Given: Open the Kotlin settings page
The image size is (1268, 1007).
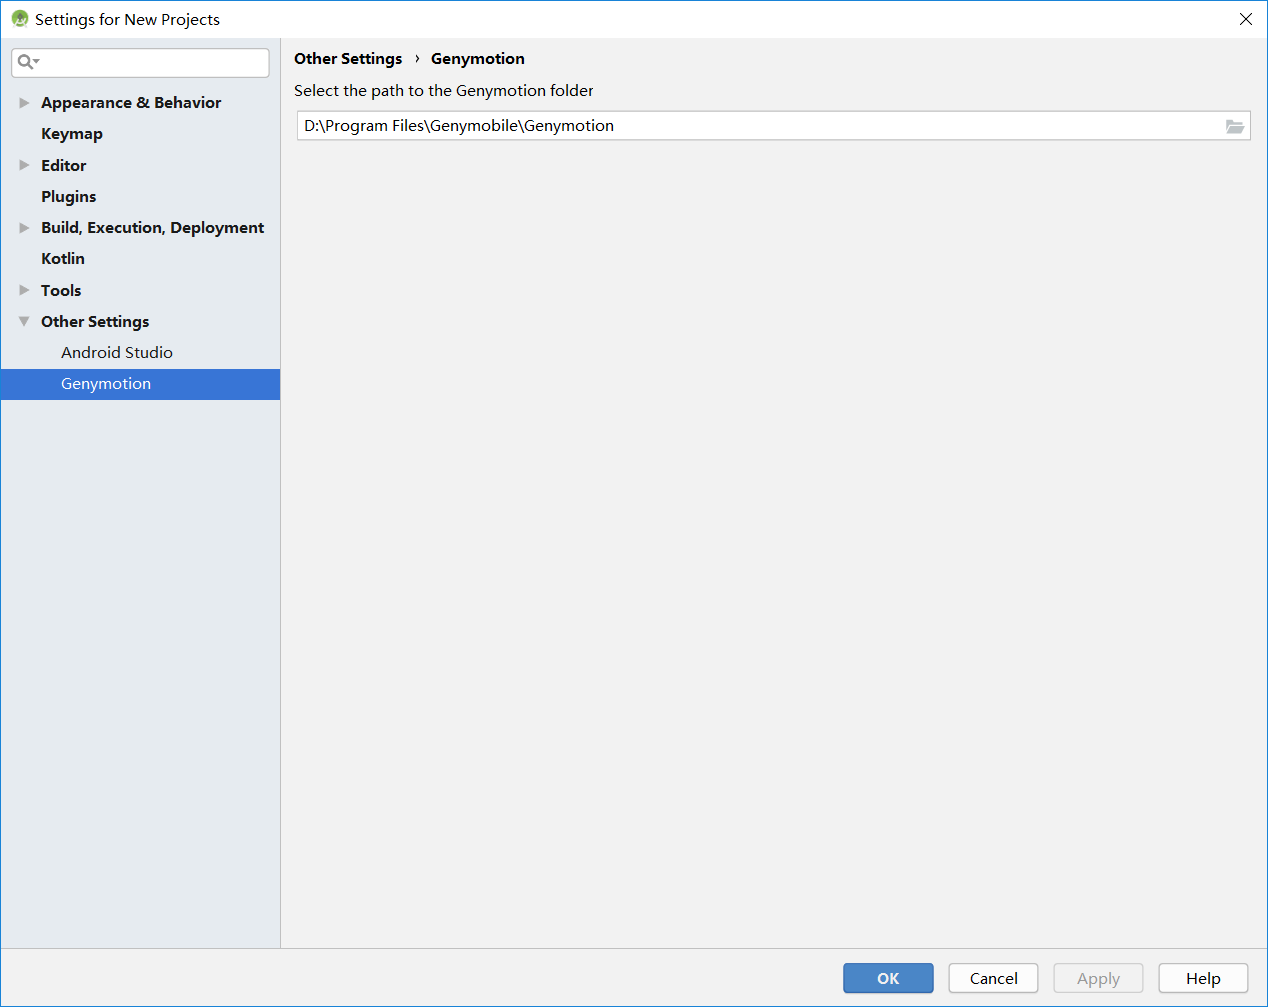Looking at the screenshot, I should point(63,259).
